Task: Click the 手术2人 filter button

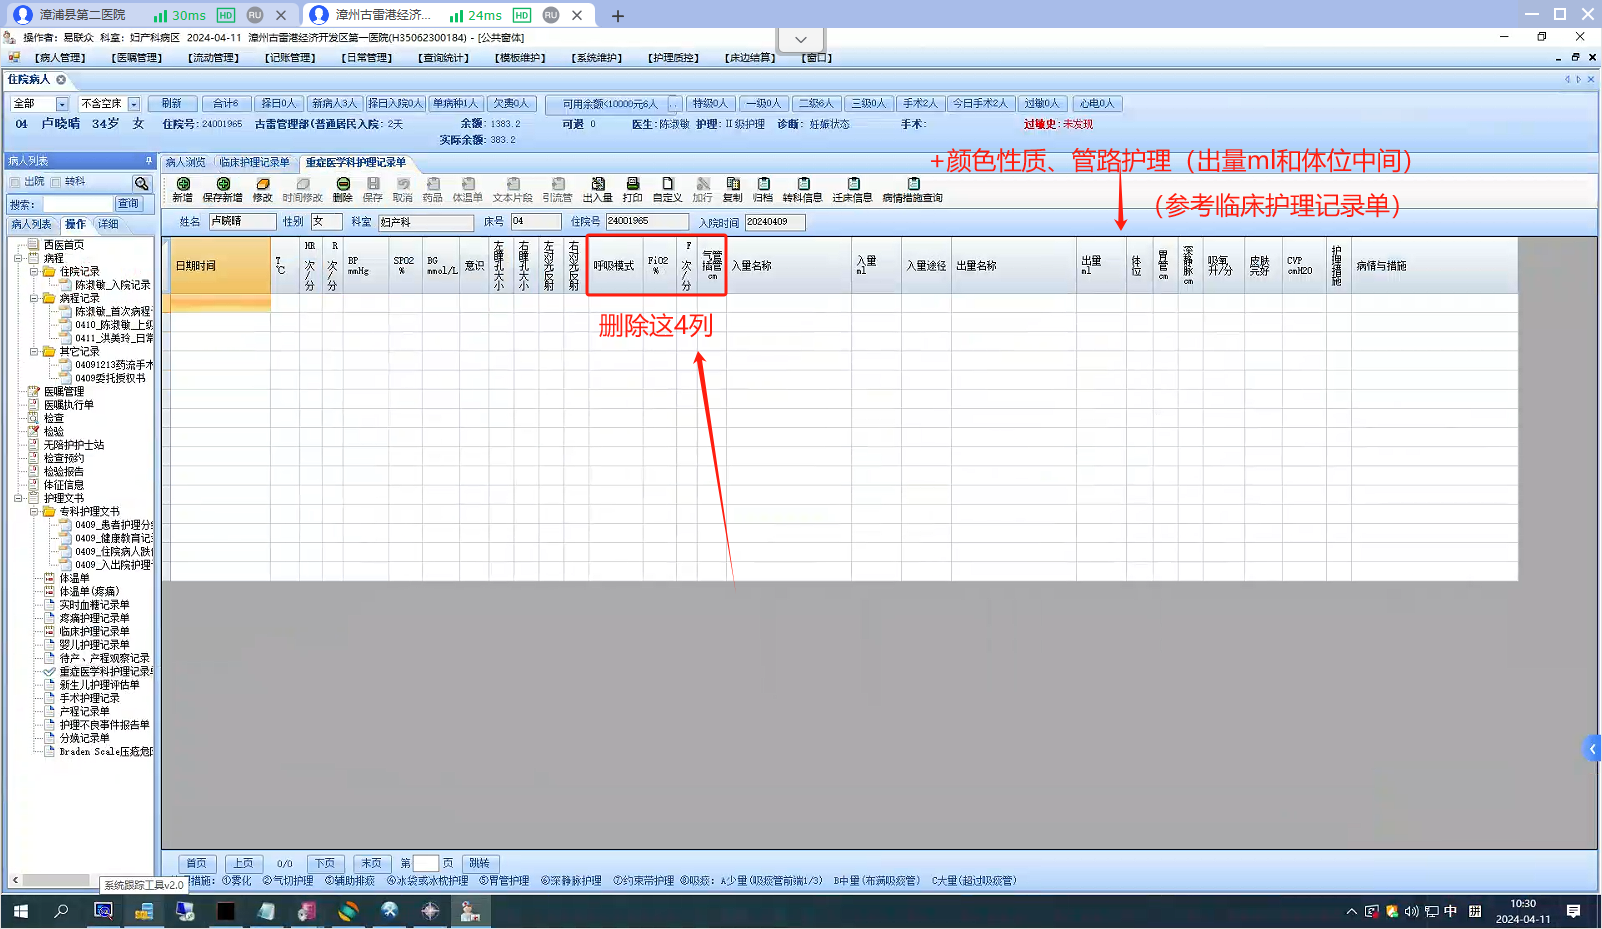Action: [x=920, y=104]
